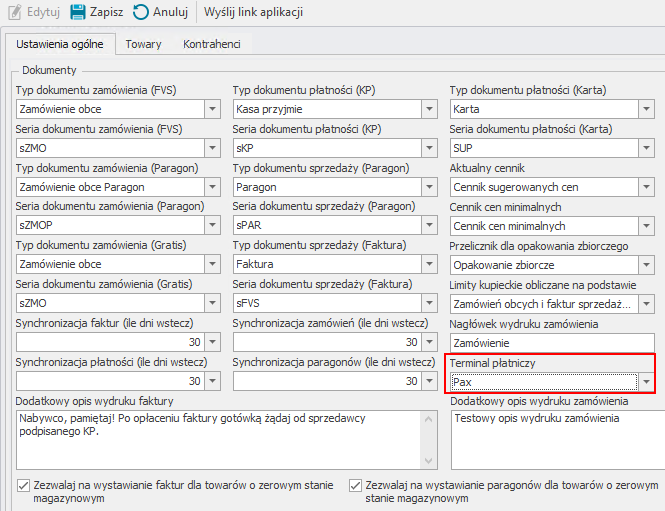
Task: Expand Seria dokumentu sprzedaży (Faktura) dropdown
Action: point(429,303)
